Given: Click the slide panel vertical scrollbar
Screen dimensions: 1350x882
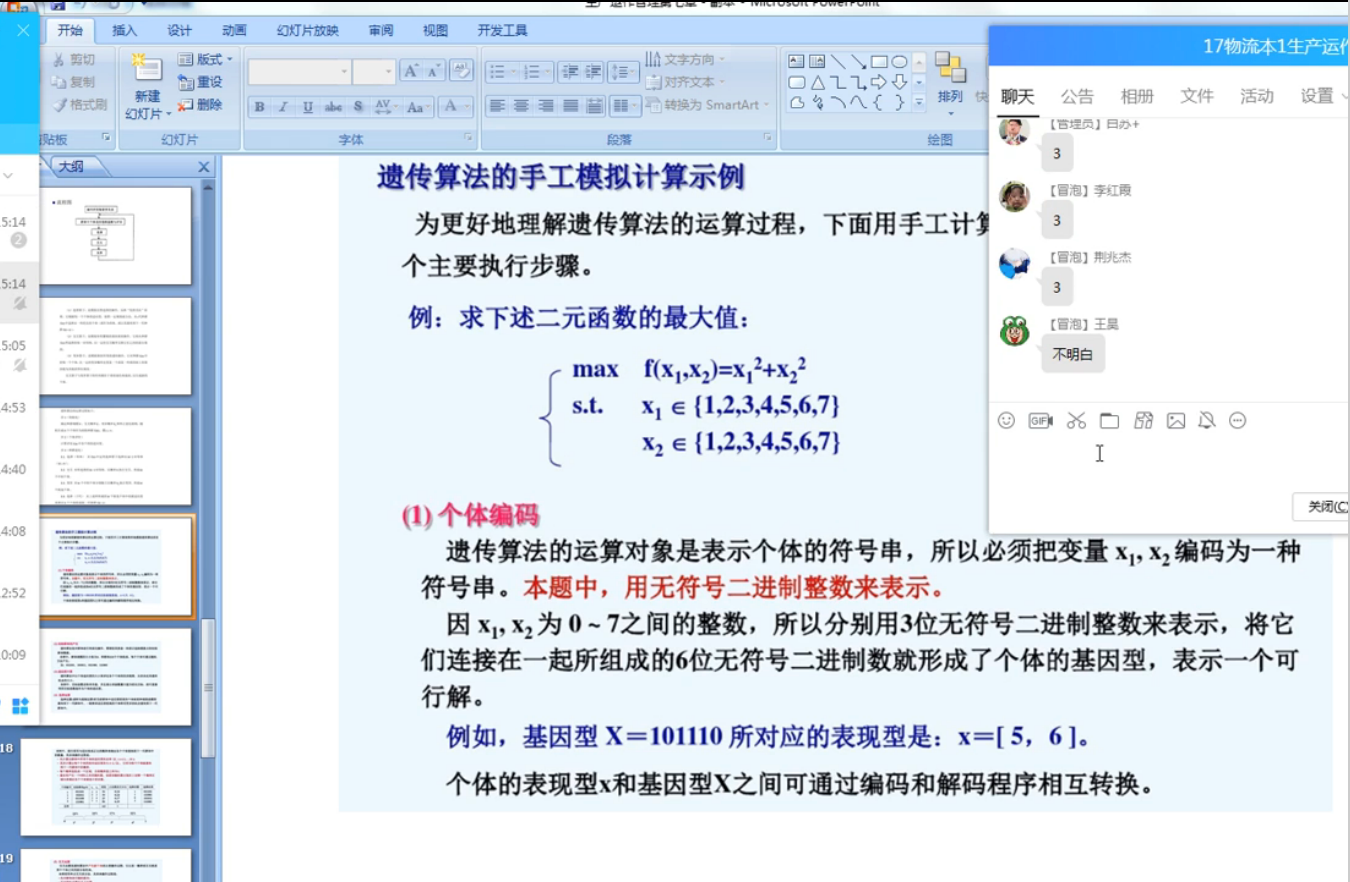Looking at the screenshot, I should point(209,690).
